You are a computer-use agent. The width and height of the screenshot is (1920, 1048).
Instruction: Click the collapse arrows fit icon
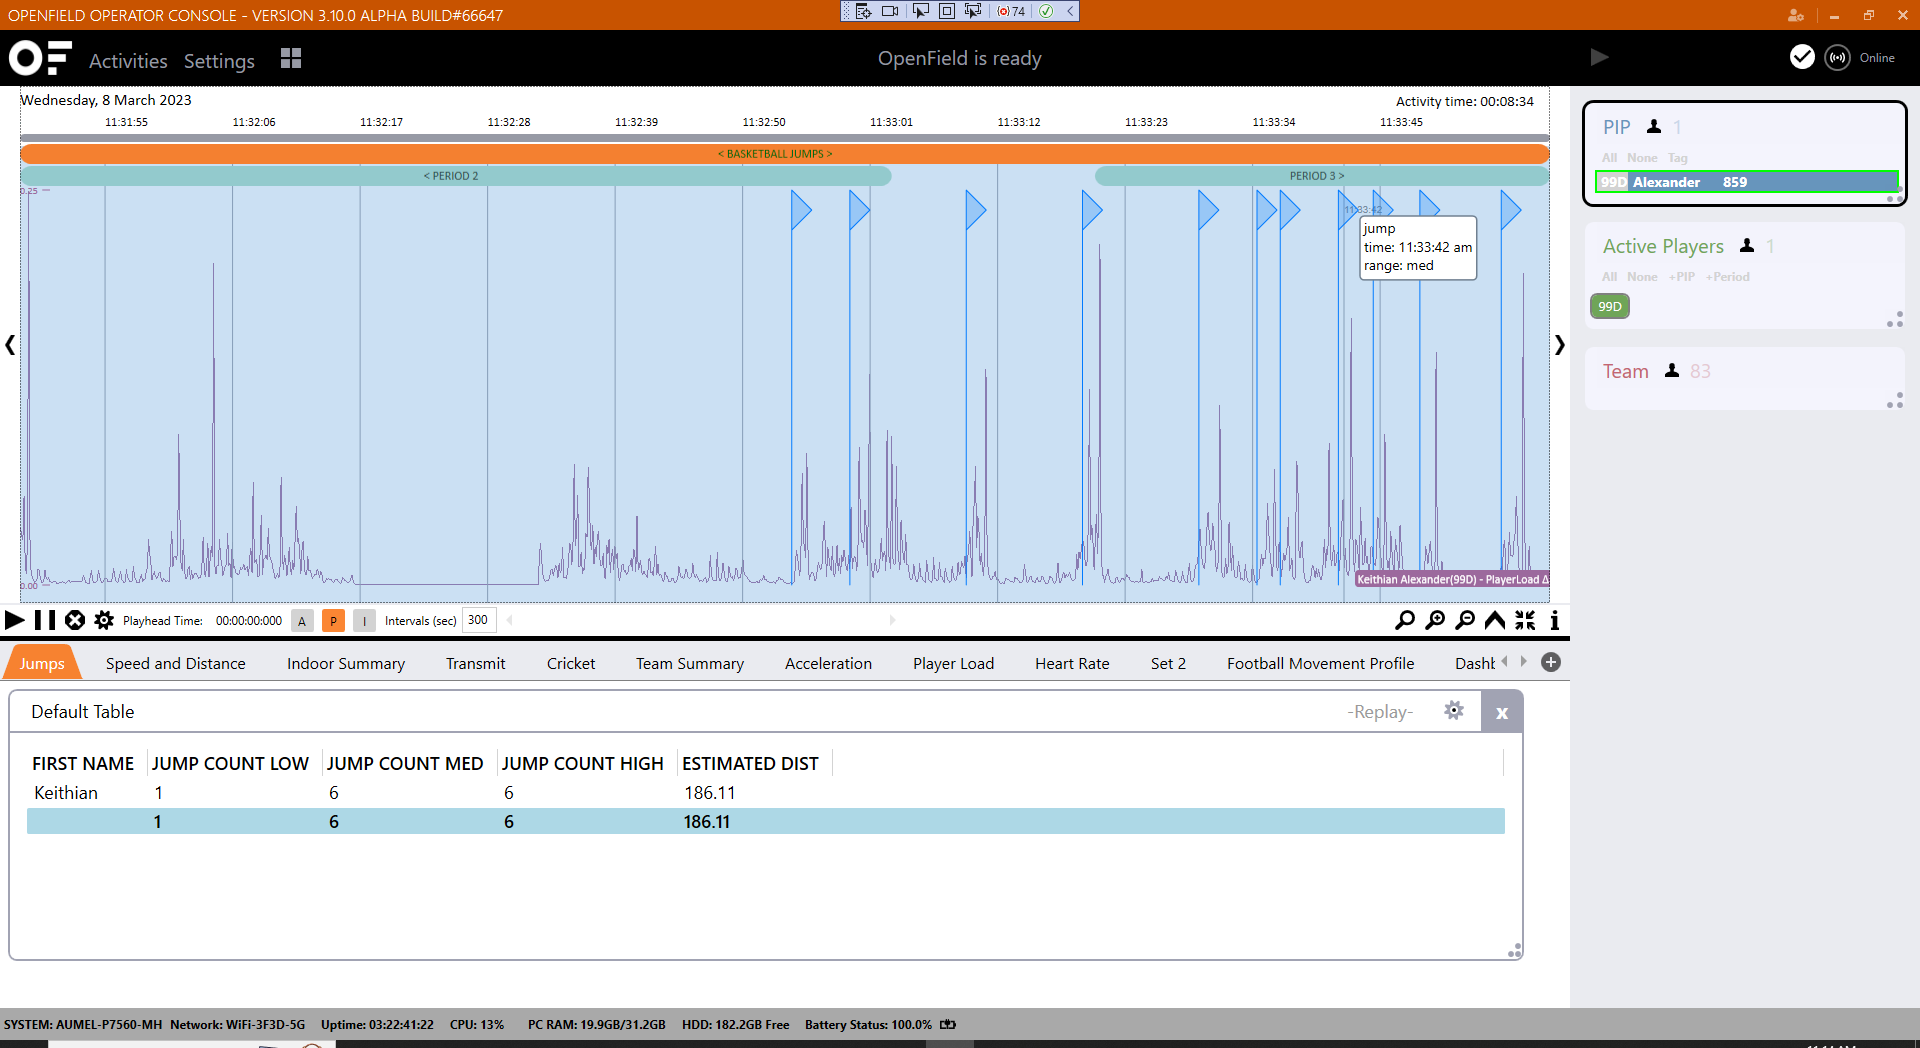[1525, 620]
